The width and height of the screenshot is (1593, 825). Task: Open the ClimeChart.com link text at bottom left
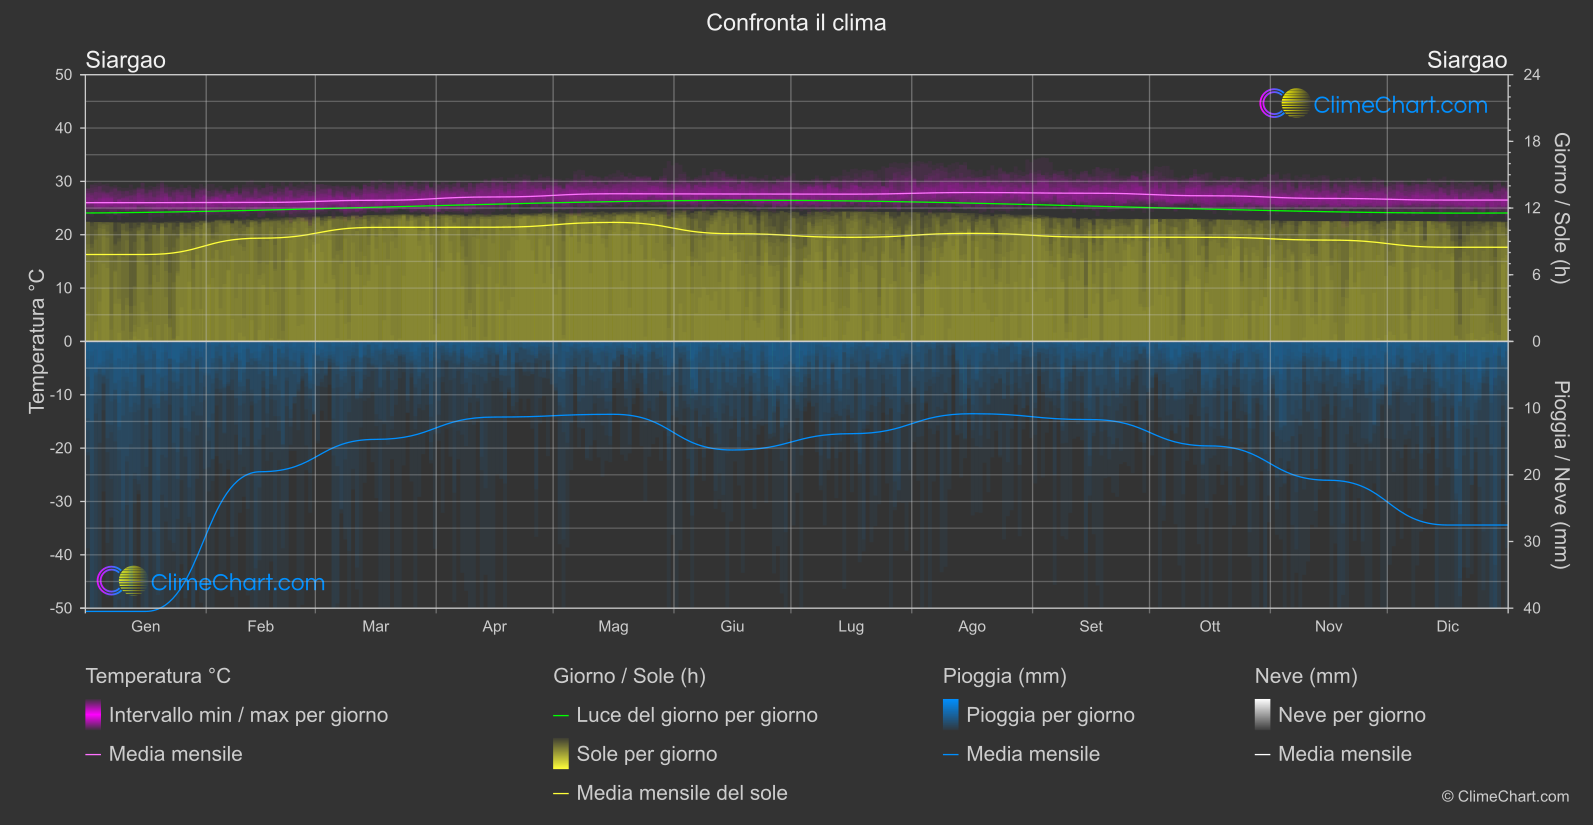tap(238, 582)
